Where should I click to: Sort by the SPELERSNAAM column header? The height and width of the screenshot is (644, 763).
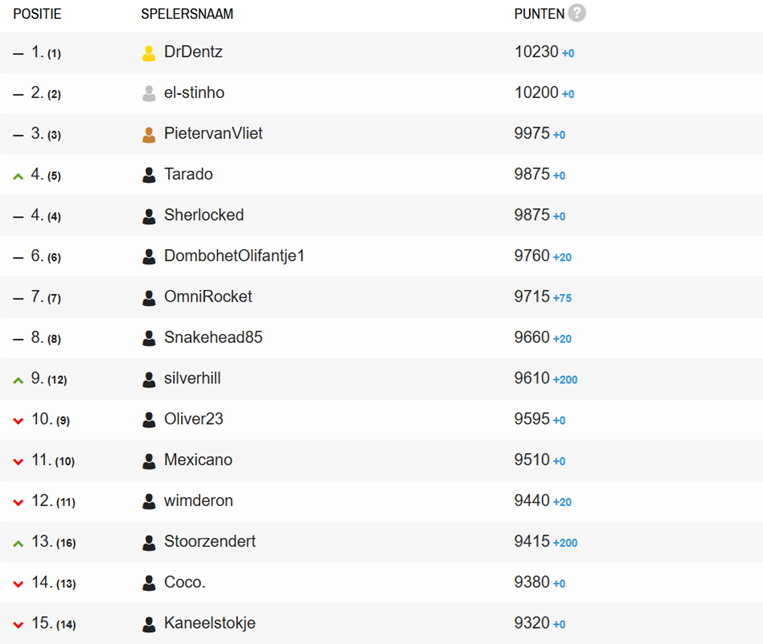pos(187,14)
